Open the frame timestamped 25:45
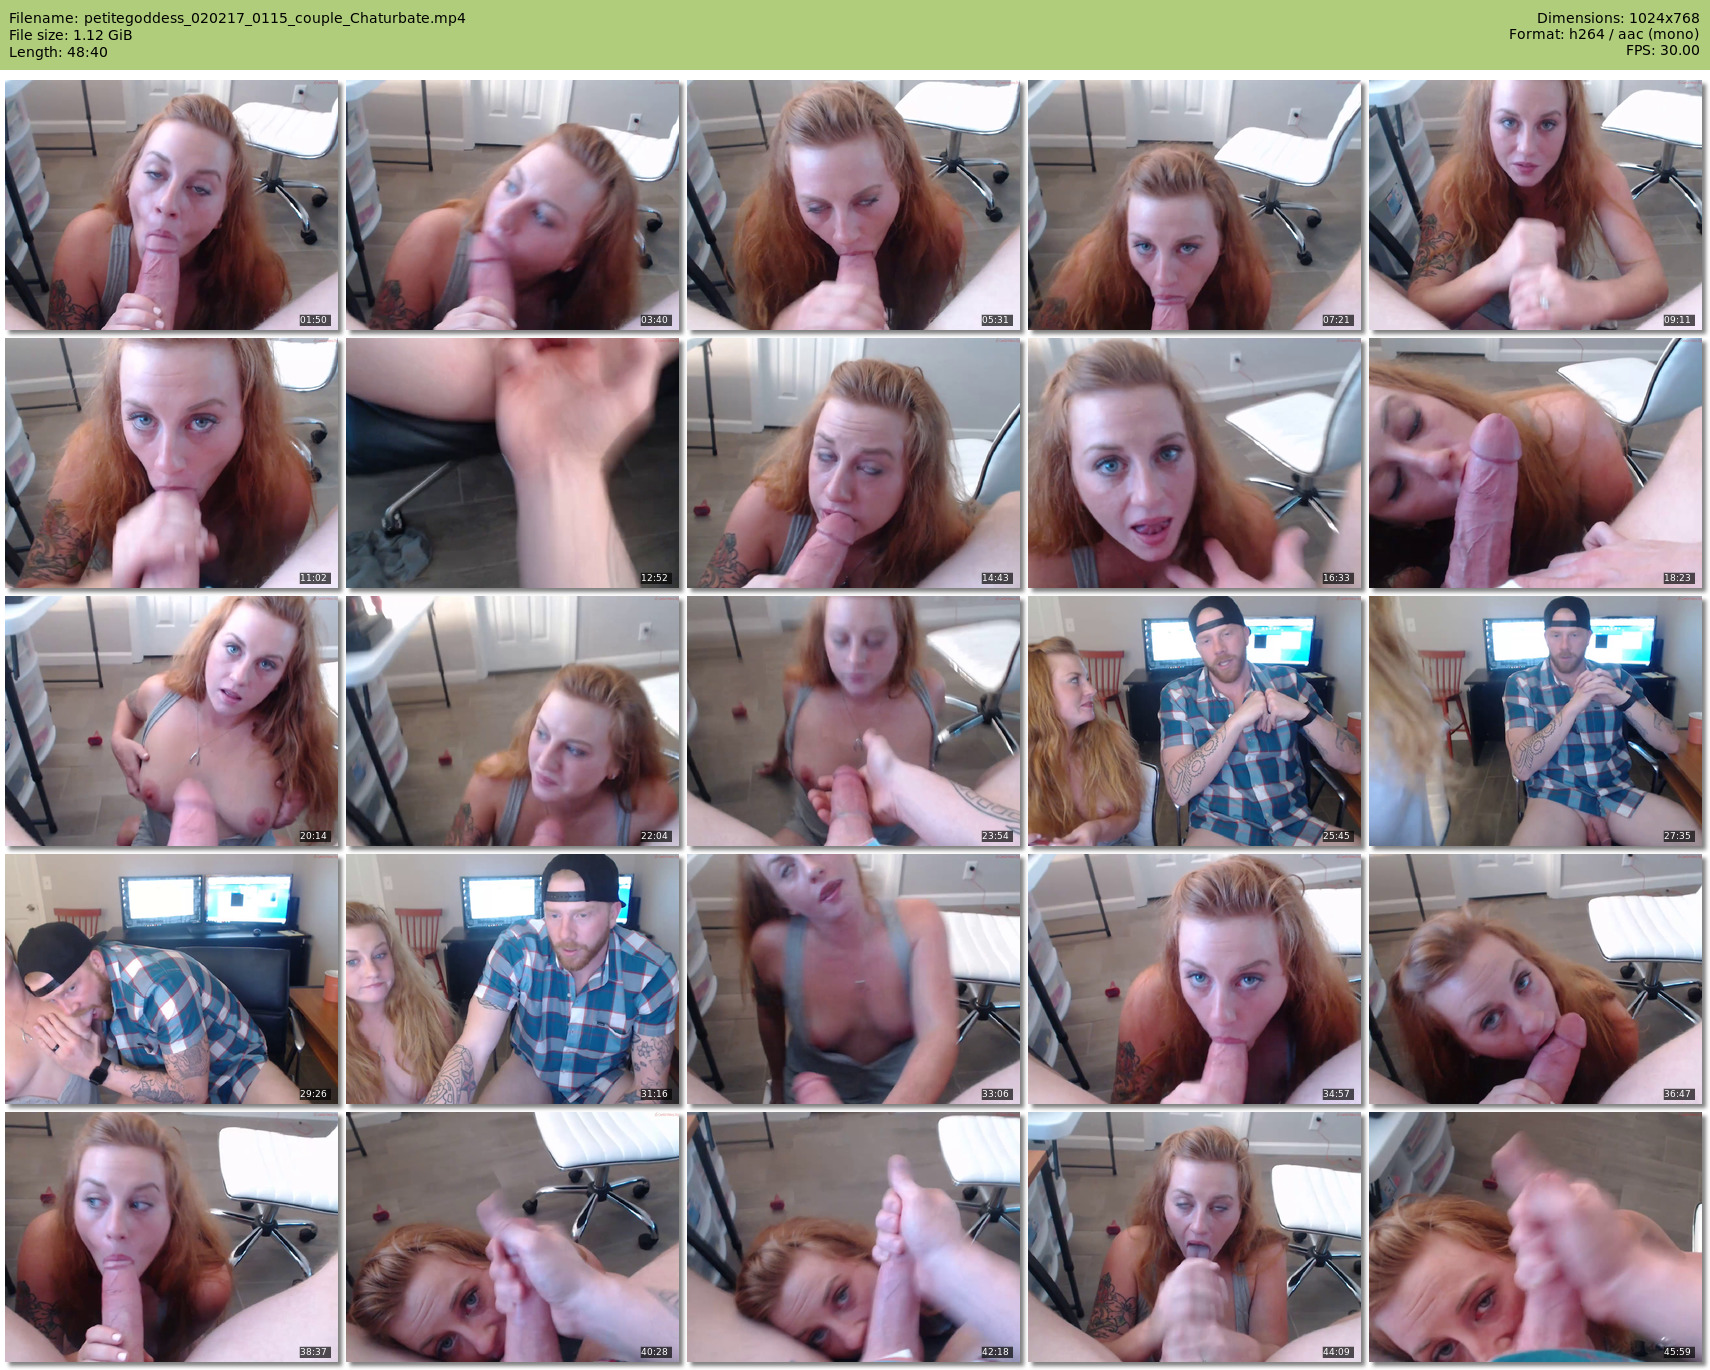 (1195, 721)
